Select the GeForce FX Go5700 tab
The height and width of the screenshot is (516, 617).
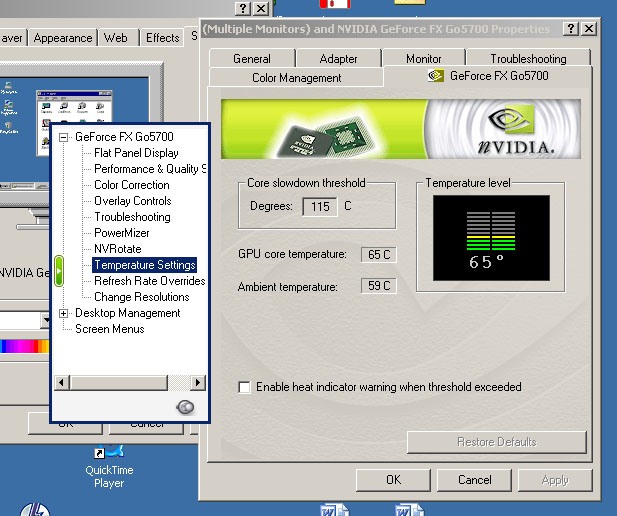(488, 76)
